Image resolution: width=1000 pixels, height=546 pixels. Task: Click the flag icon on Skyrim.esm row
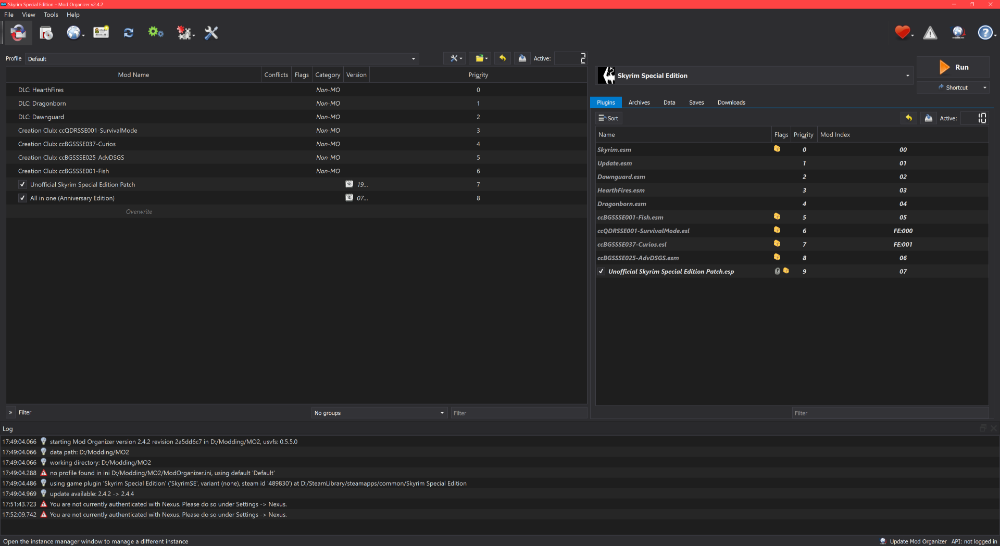[777, 149]
